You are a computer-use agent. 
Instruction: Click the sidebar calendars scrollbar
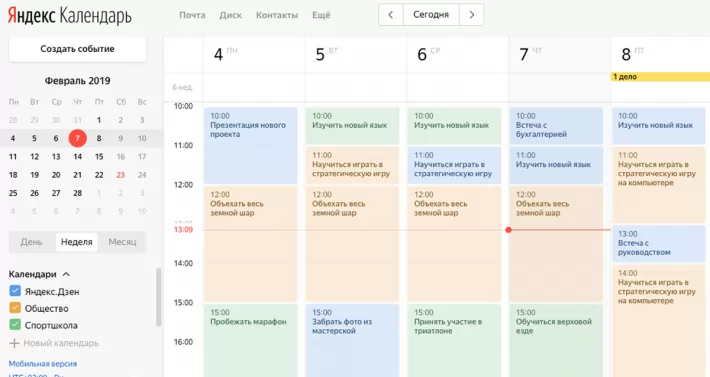click(158, 297)
